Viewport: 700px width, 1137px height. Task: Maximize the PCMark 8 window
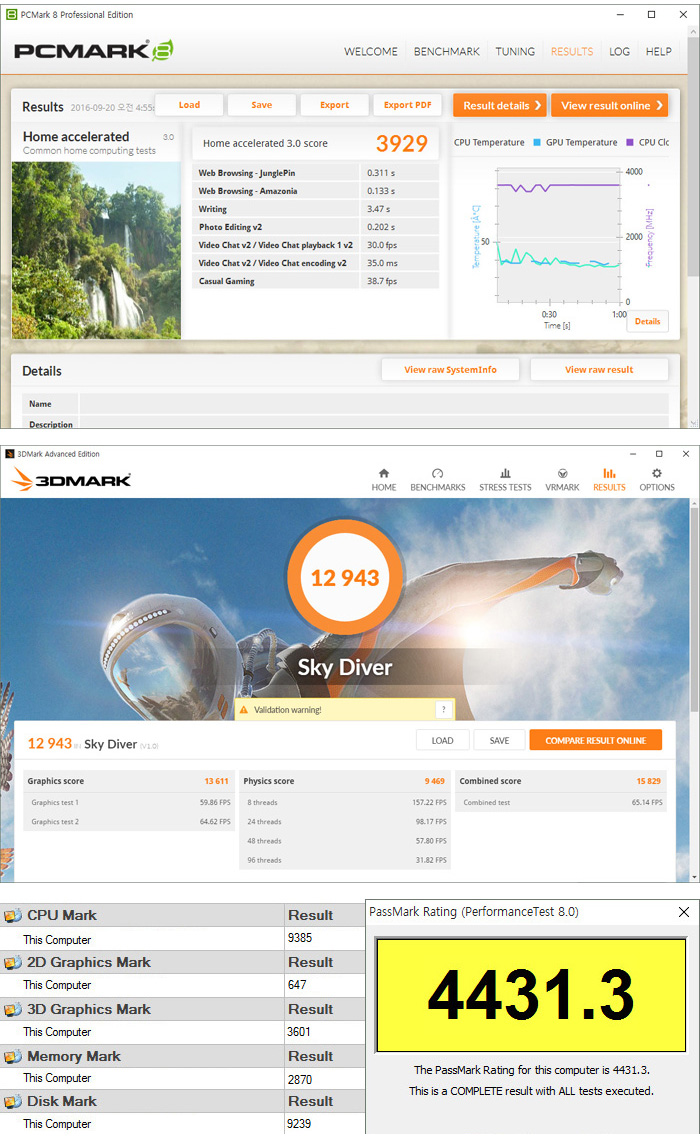point(651,15)
